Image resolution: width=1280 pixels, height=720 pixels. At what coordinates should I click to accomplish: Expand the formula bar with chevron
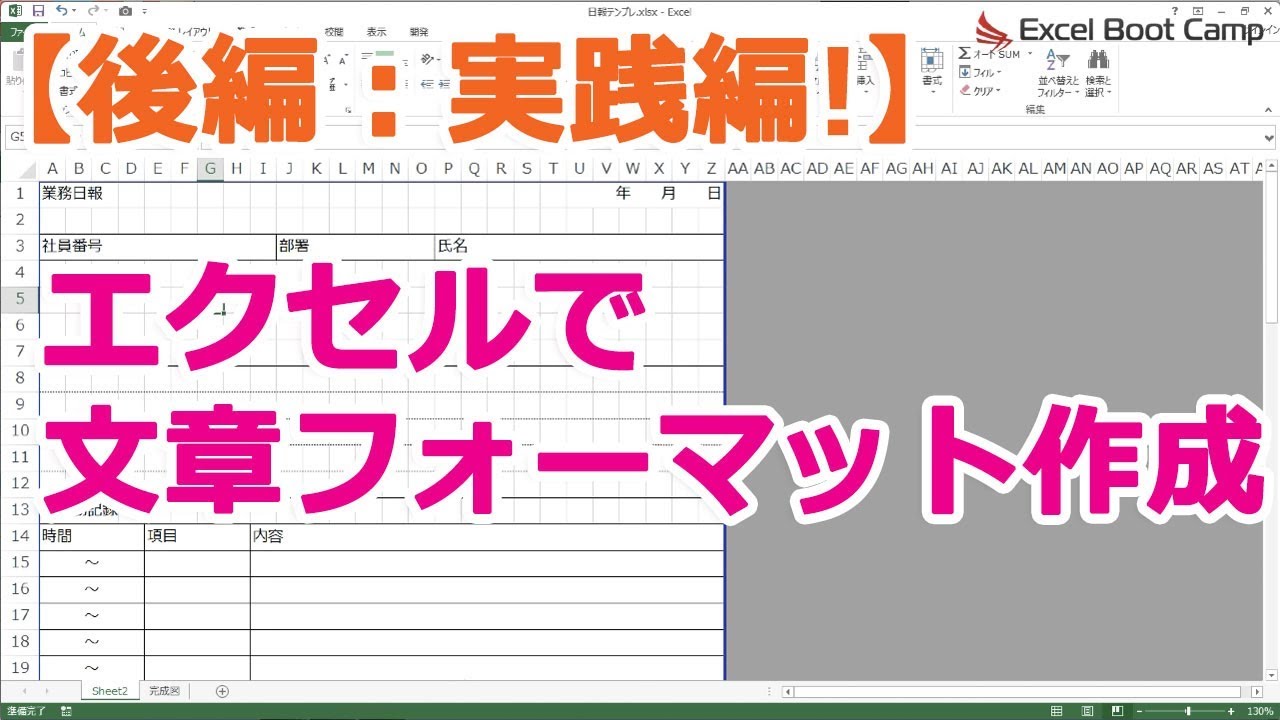(x=1269, y=138)
